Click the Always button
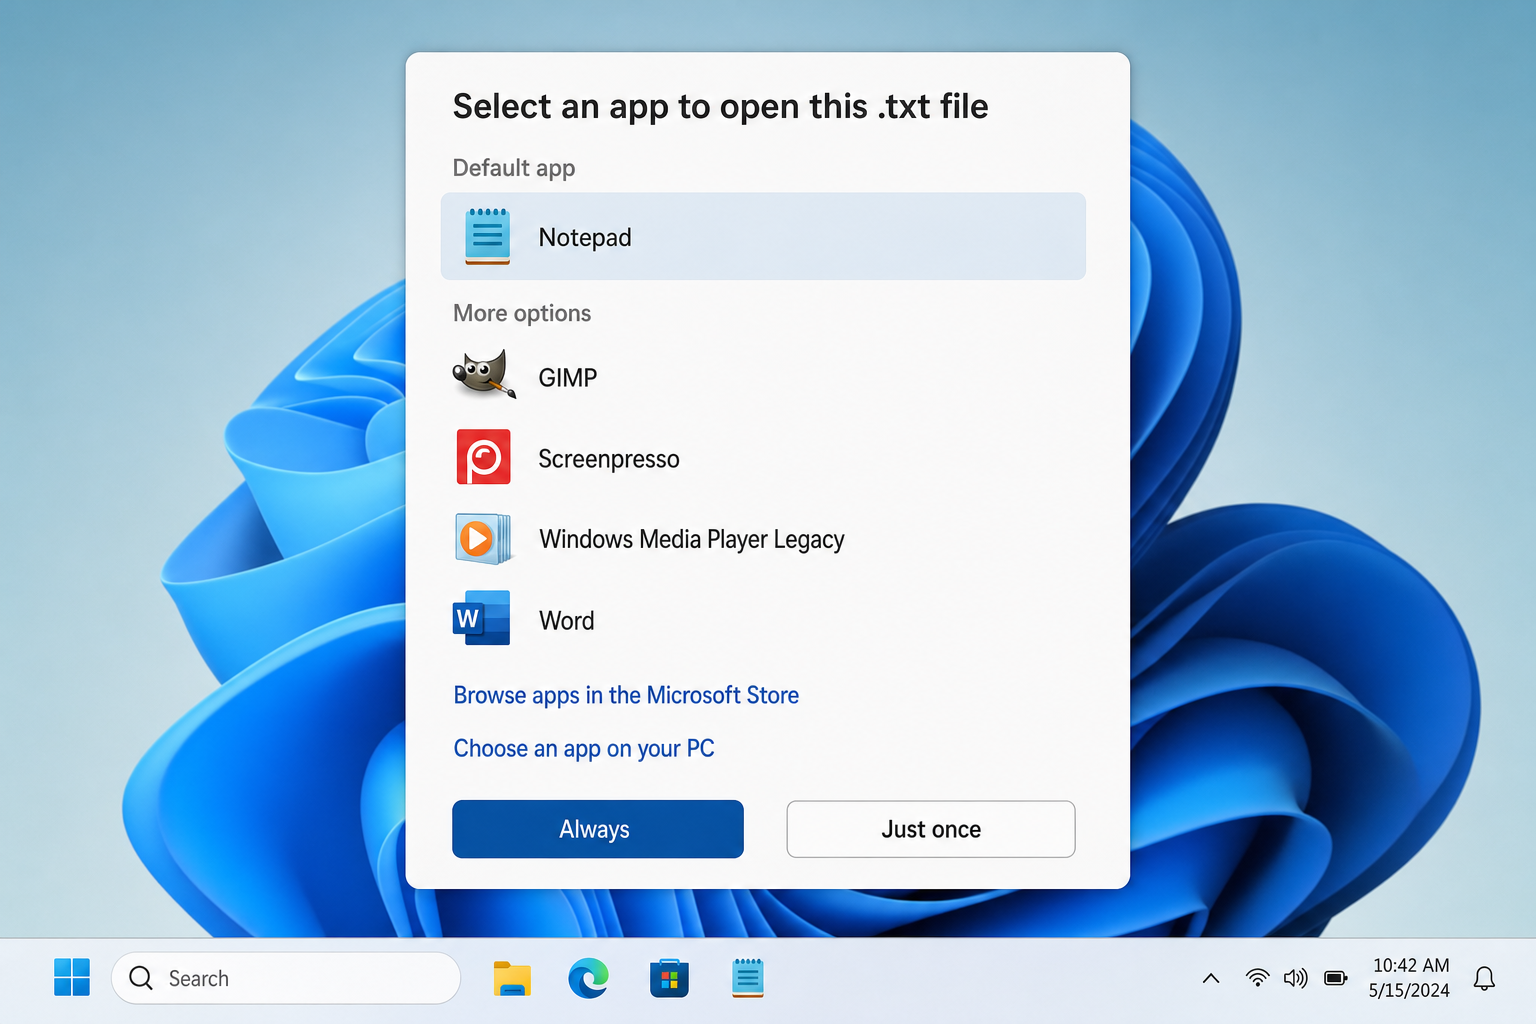1536x1024 pixels. (x=598, y=829)
